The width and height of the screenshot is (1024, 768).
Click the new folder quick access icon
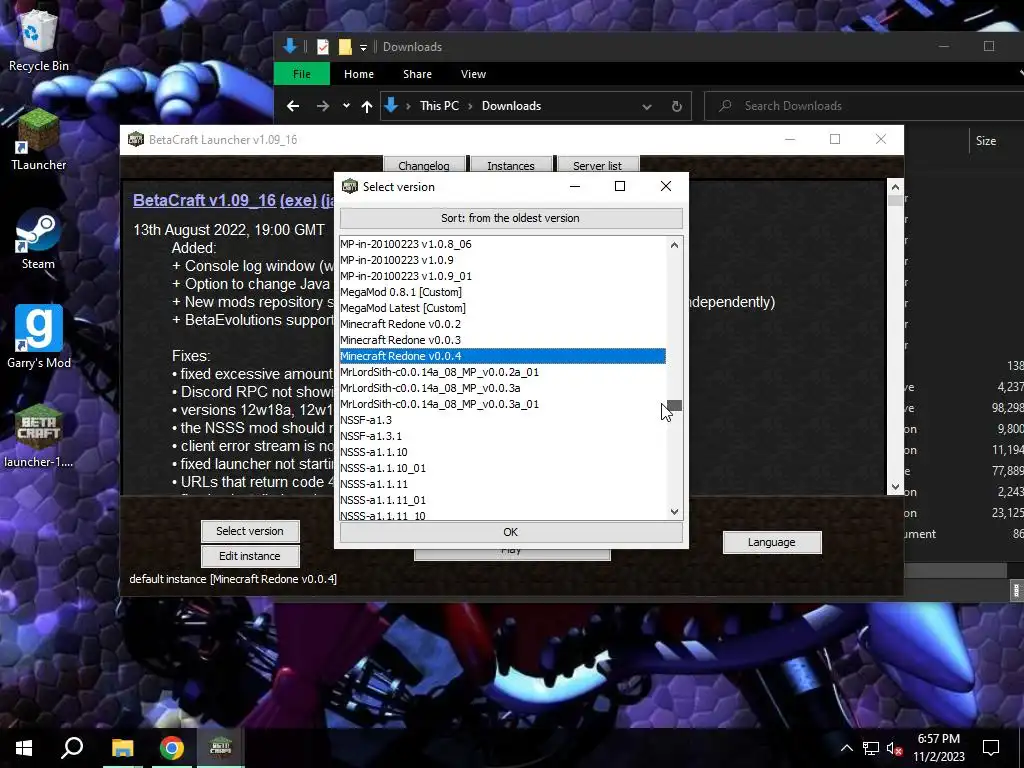[345, 47]
